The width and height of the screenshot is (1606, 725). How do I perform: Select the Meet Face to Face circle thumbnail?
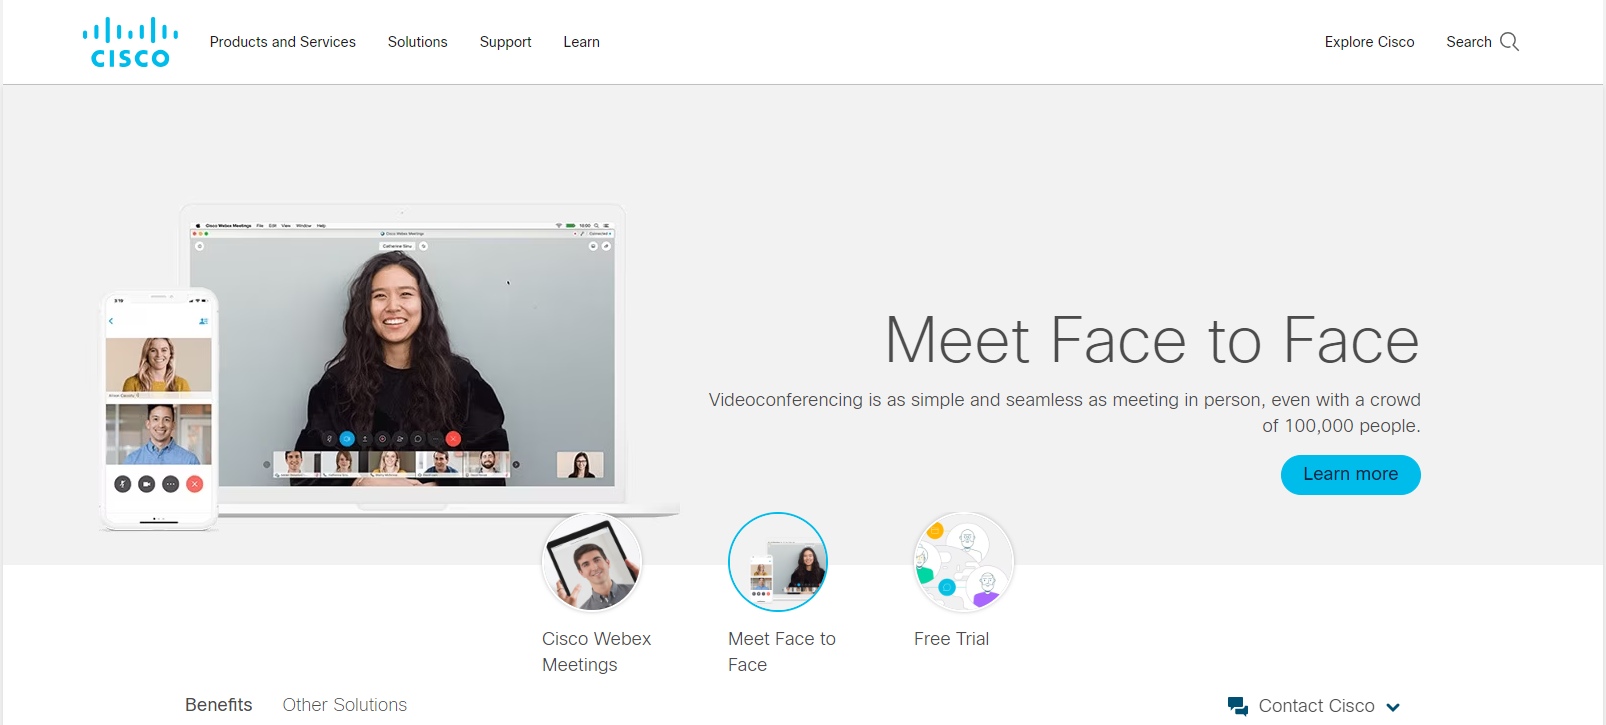[778, 562]
